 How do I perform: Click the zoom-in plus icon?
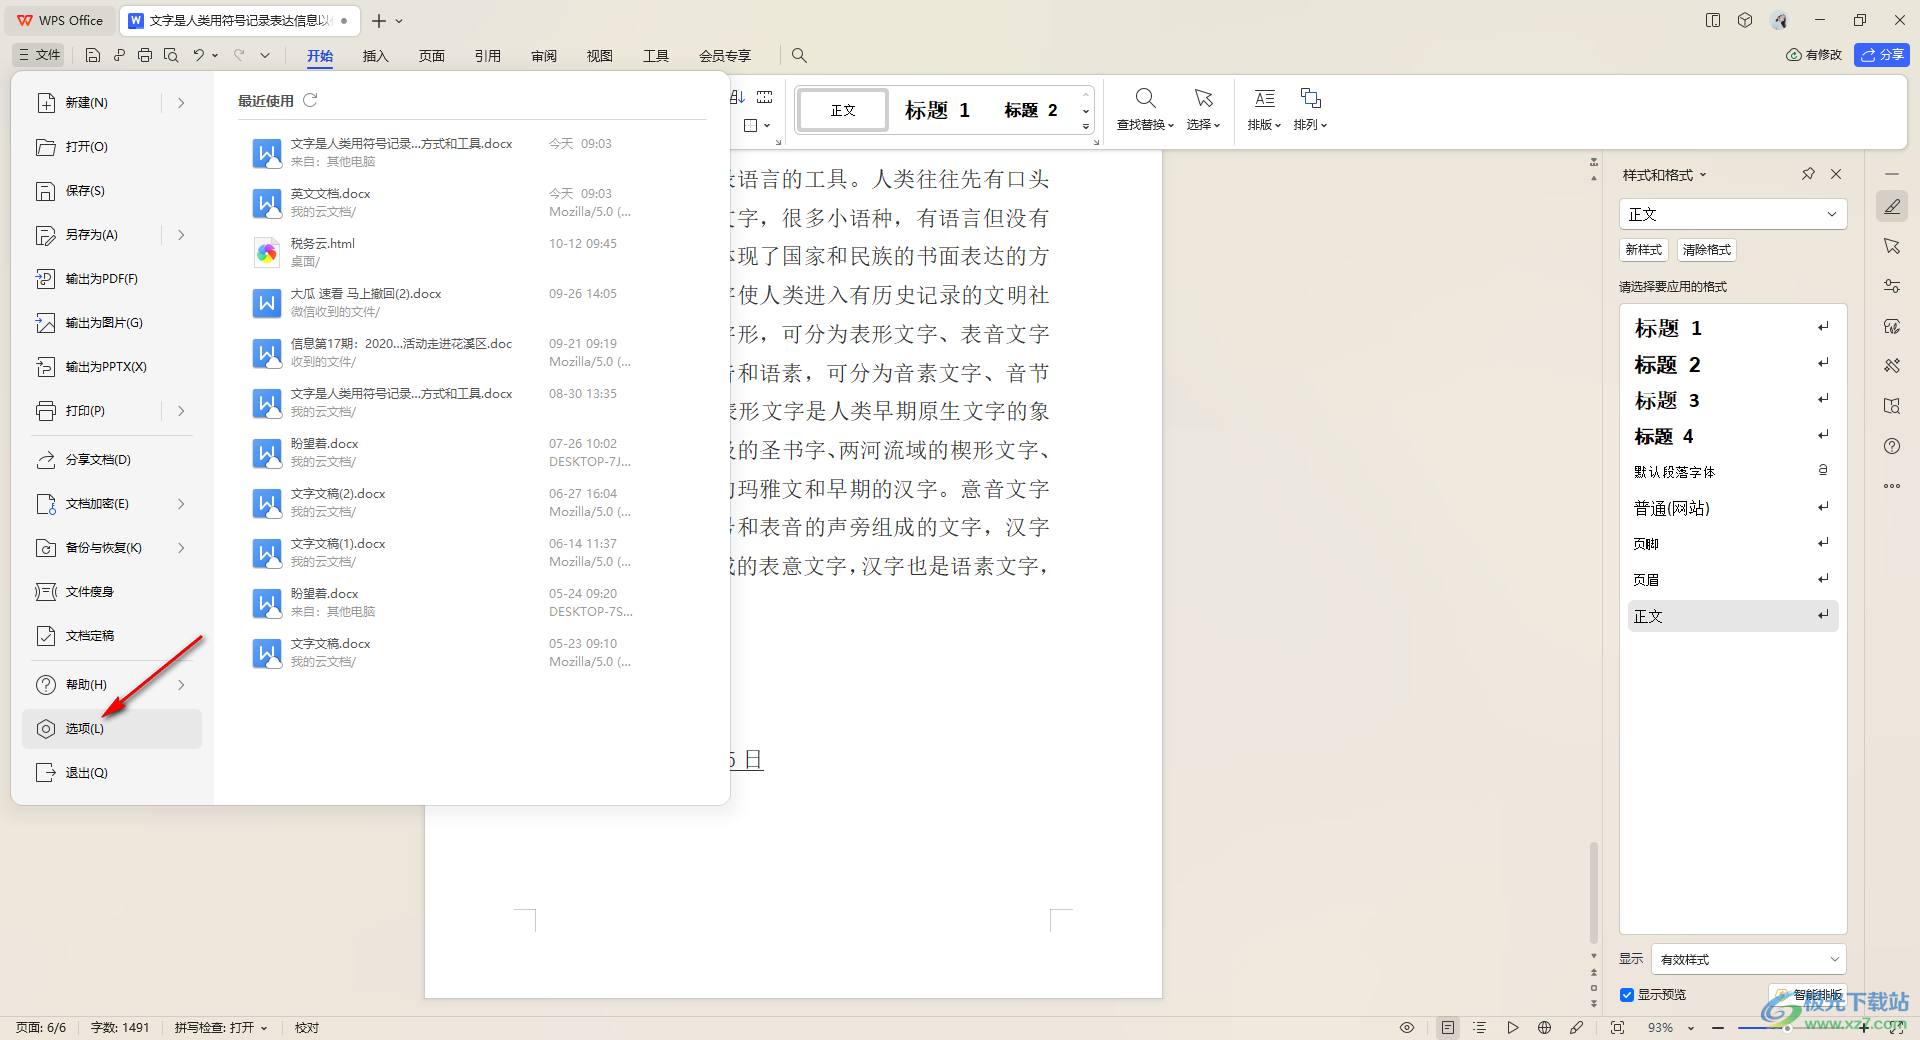click(1864, 1027)
